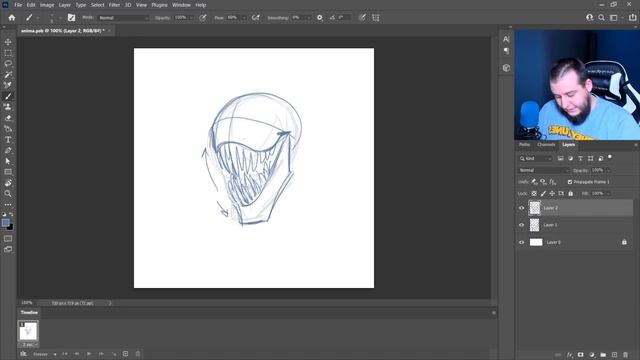Select the Horizontal Type tool

pyautogui.click(x=8, y=140)
